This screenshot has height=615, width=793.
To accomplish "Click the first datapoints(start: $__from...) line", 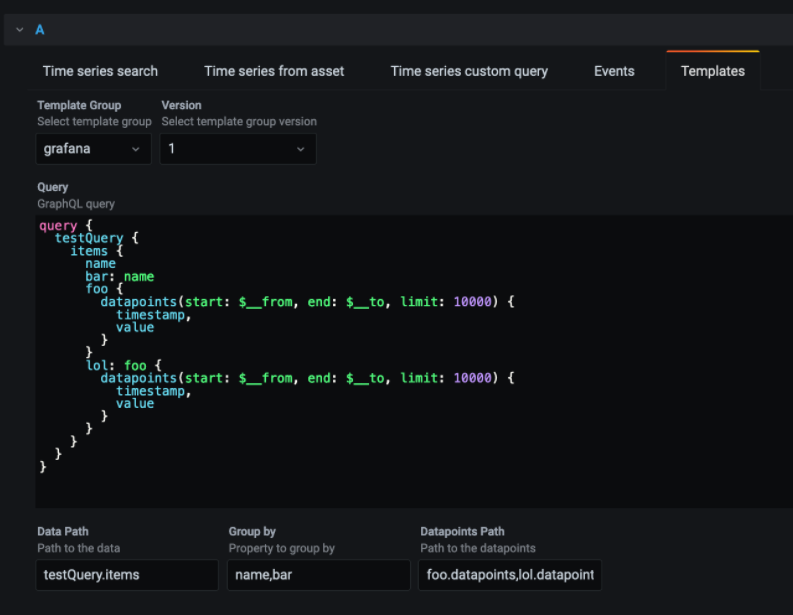I will click(x=307, y=302).
